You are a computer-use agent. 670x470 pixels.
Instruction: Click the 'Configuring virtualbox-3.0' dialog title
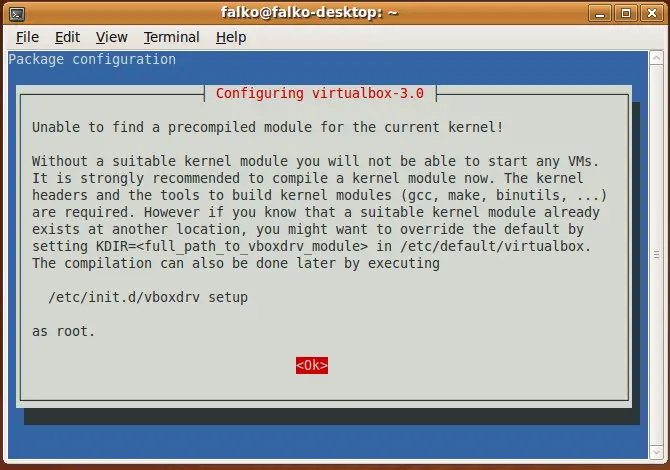pos(320,93)
